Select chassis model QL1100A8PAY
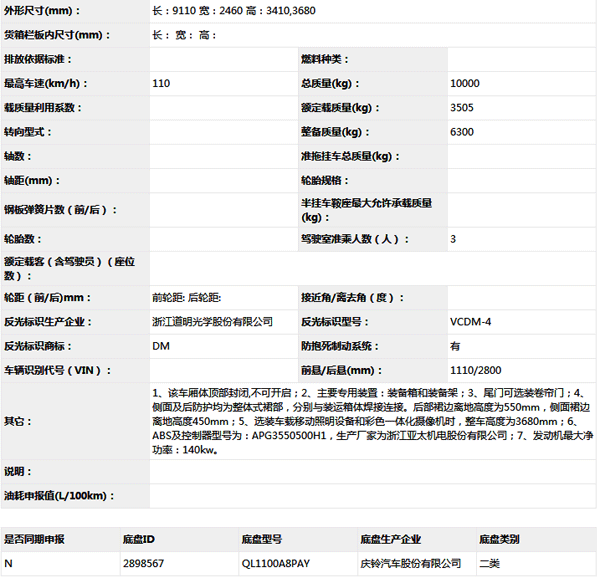Viewport: 600px width, 578px height. coord(276,564)
